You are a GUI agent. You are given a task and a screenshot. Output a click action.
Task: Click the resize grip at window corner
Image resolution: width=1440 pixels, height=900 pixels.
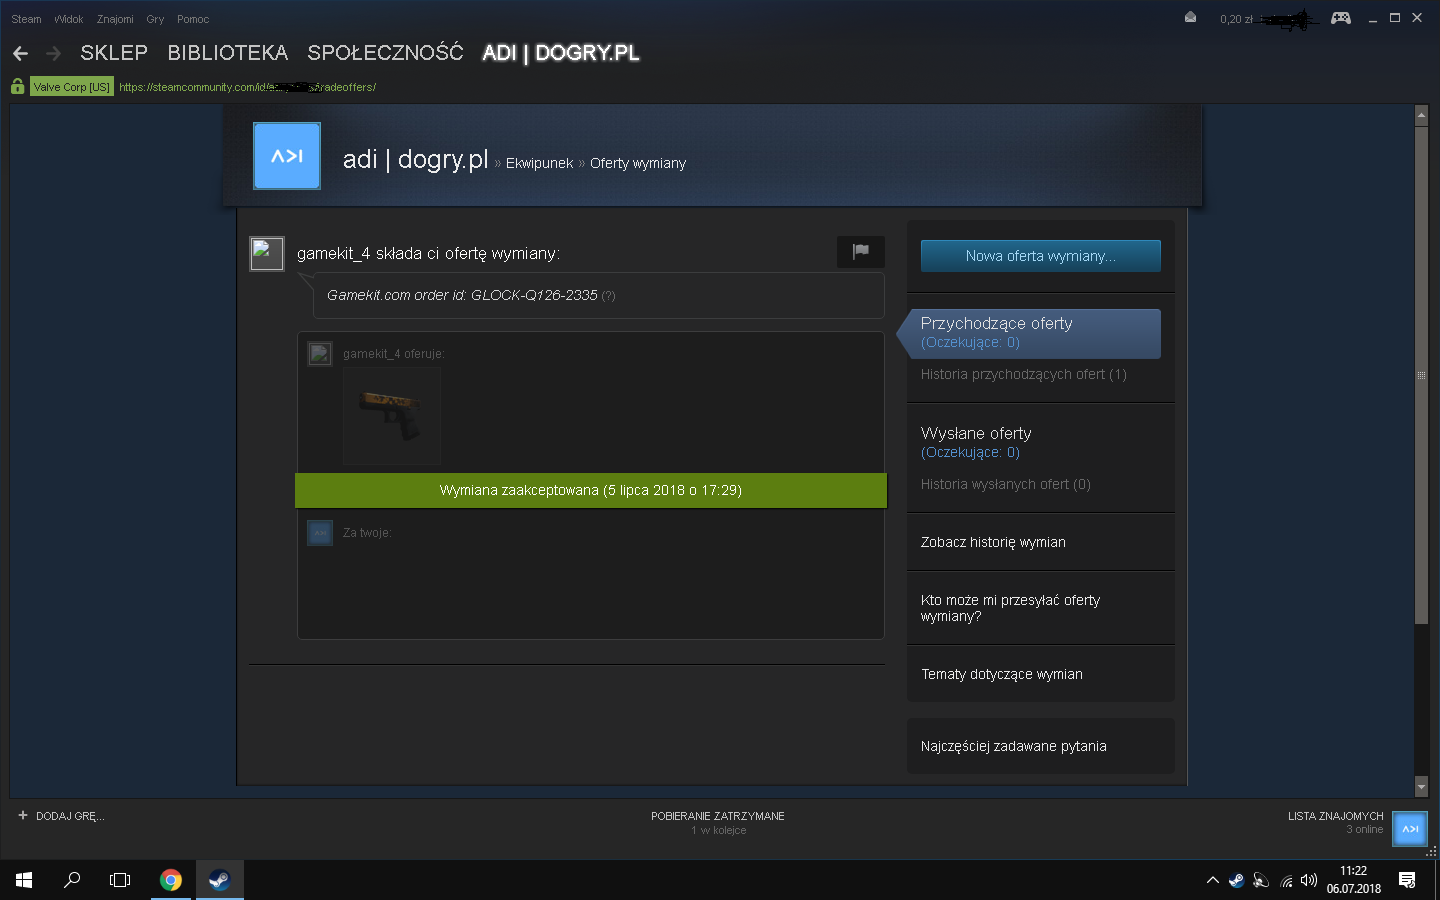[x=1432, y=852]
